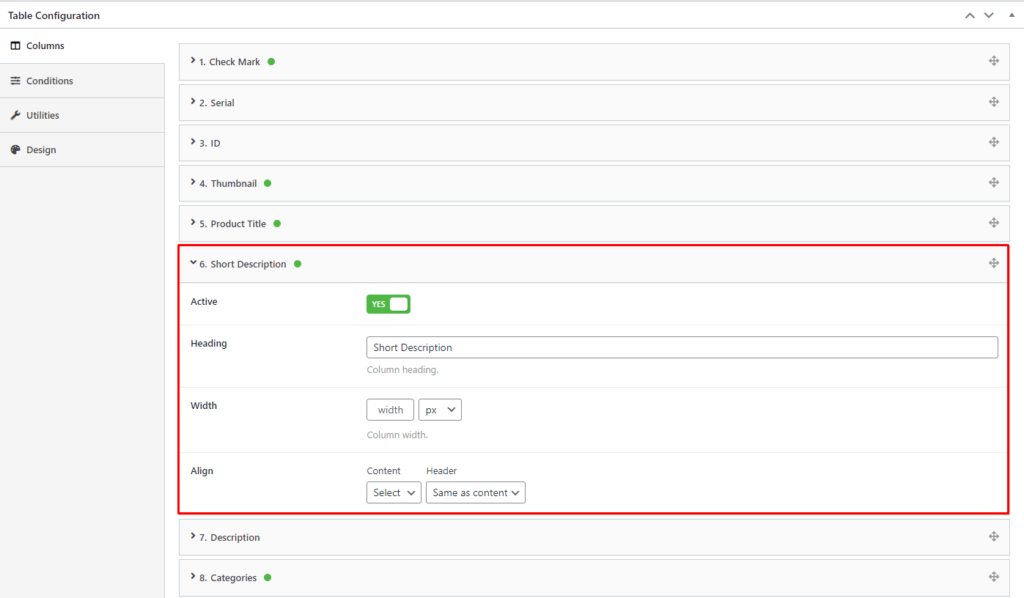Image resolution: width=1024 pixels, height=598 pixels.
Task: Open the Content align Select dropdown
Action: click(393, 492)
